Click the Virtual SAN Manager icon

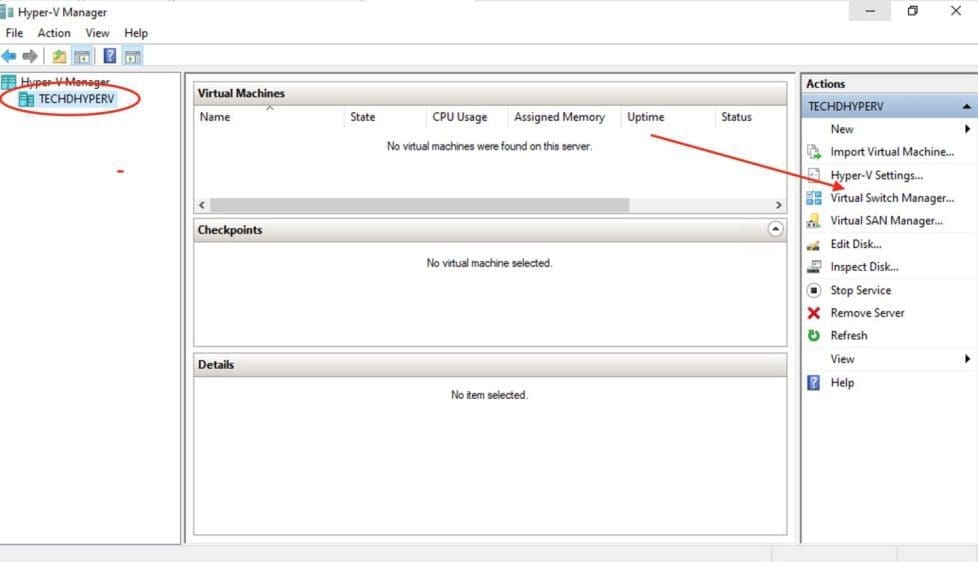pyautogui.click(x=813, y=221)
